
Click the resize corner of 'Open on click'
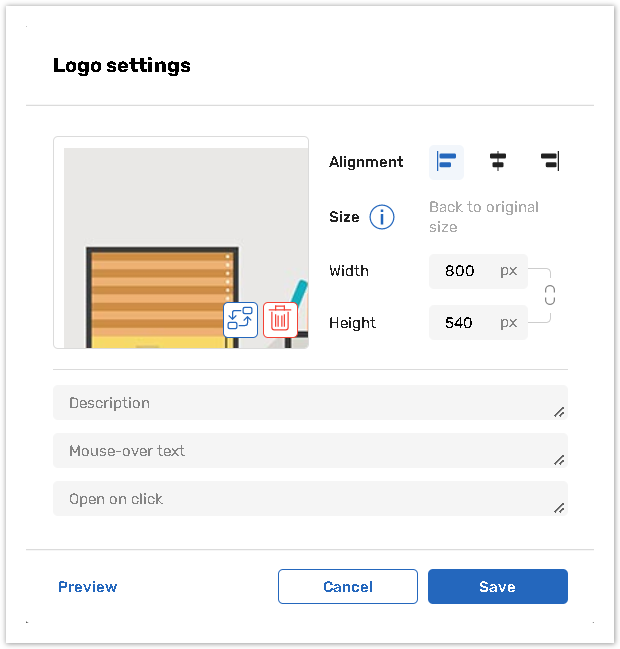tap(559, 508)
